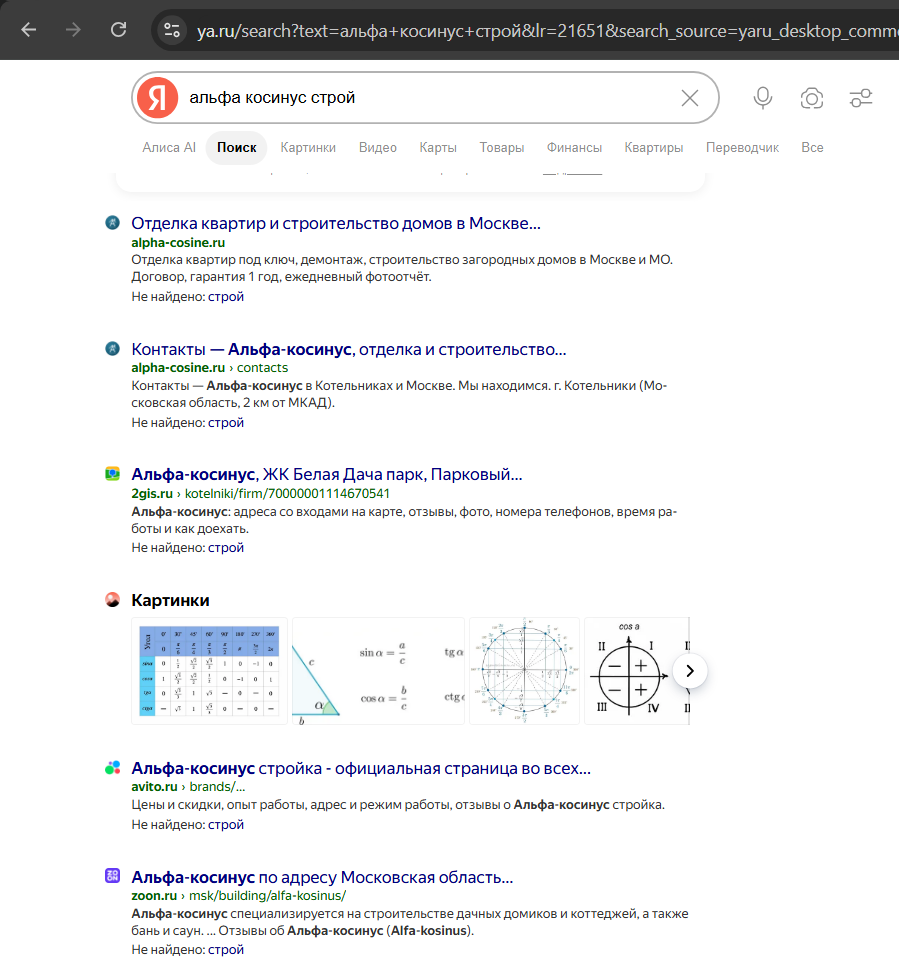The image size is (899, 969).
Task: Click the Картинки section heading
Action: point(171,600)
